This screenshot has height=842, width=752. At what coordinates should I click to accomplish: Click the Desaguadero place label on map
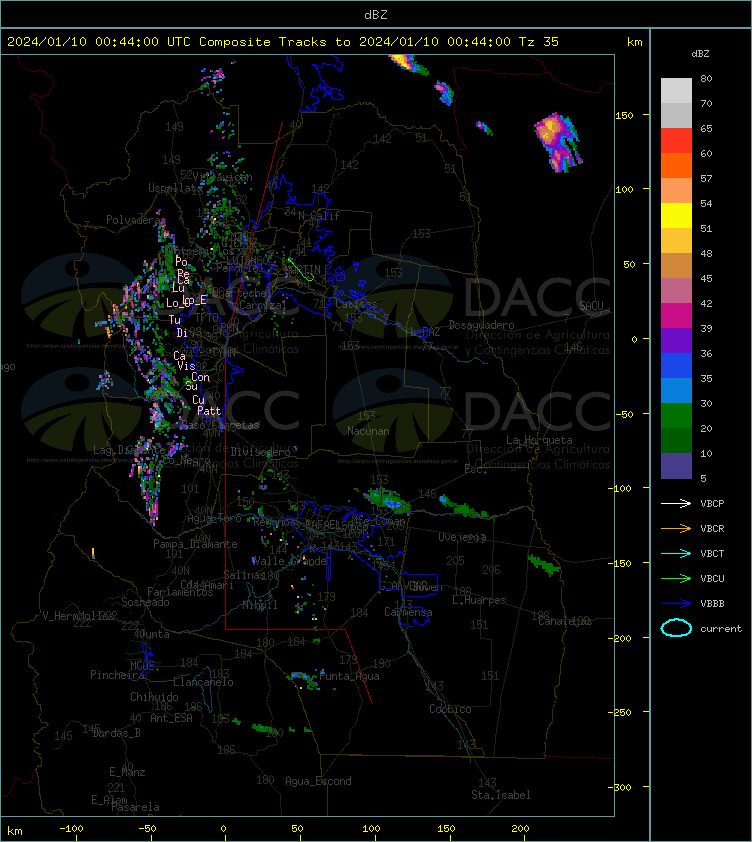pyautogui.click(x=481, y=325)
